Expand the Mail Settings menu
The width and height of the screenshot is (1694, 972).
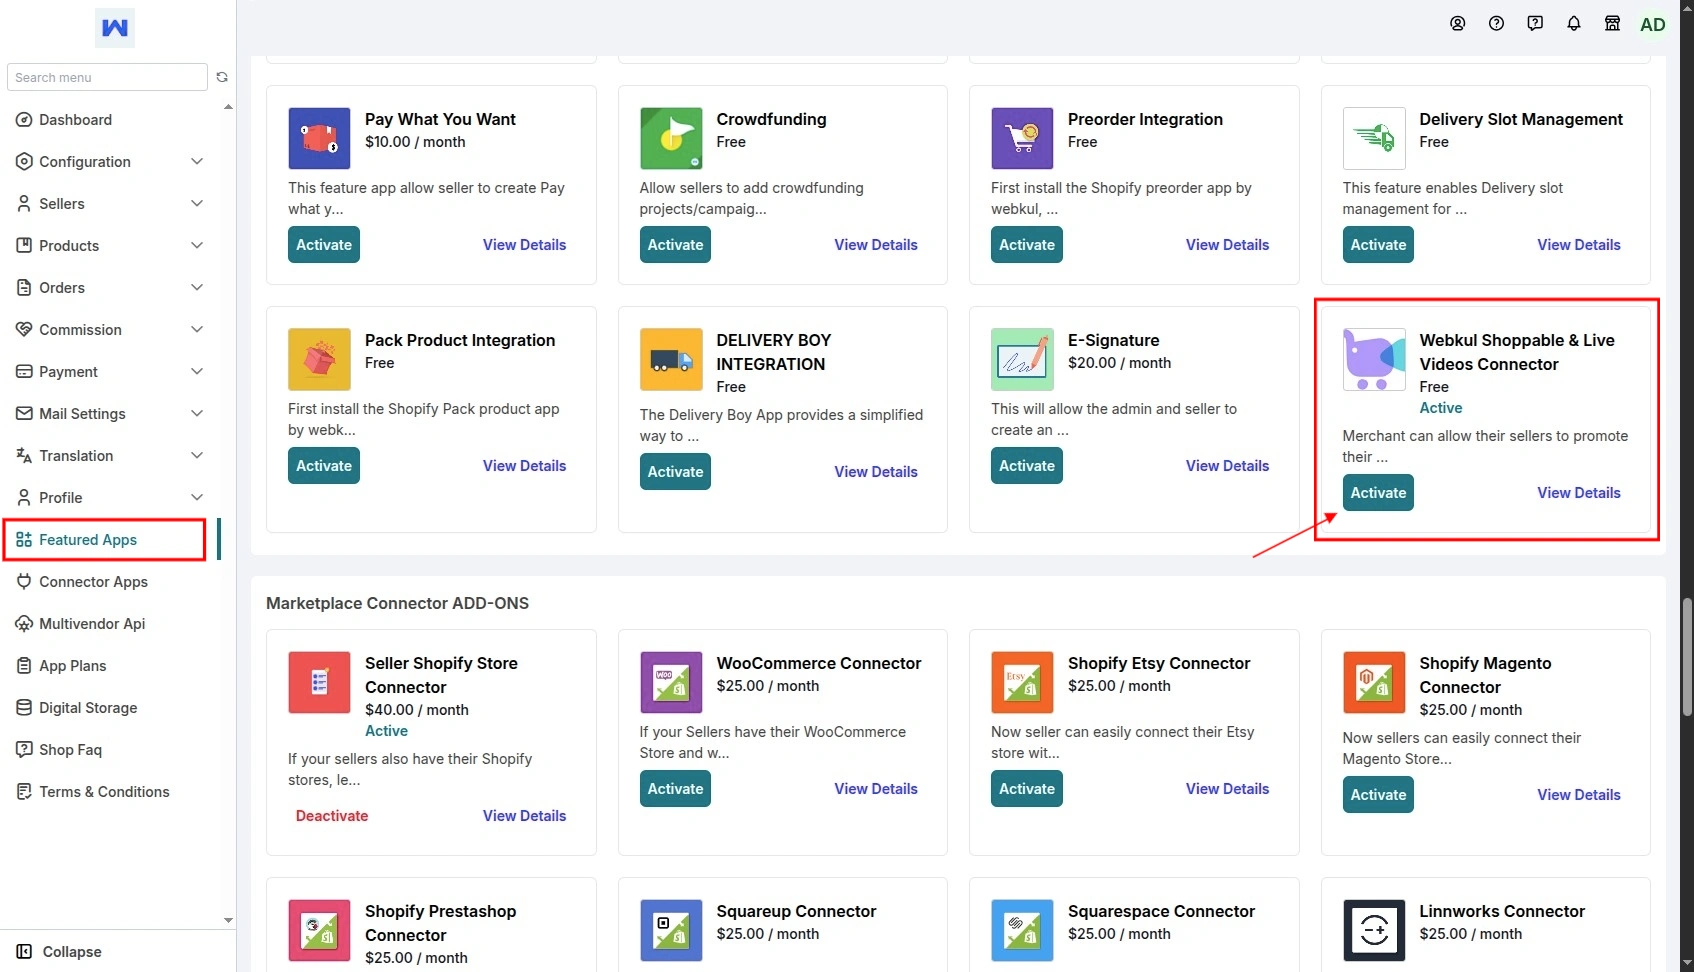(x=110, y=414)
